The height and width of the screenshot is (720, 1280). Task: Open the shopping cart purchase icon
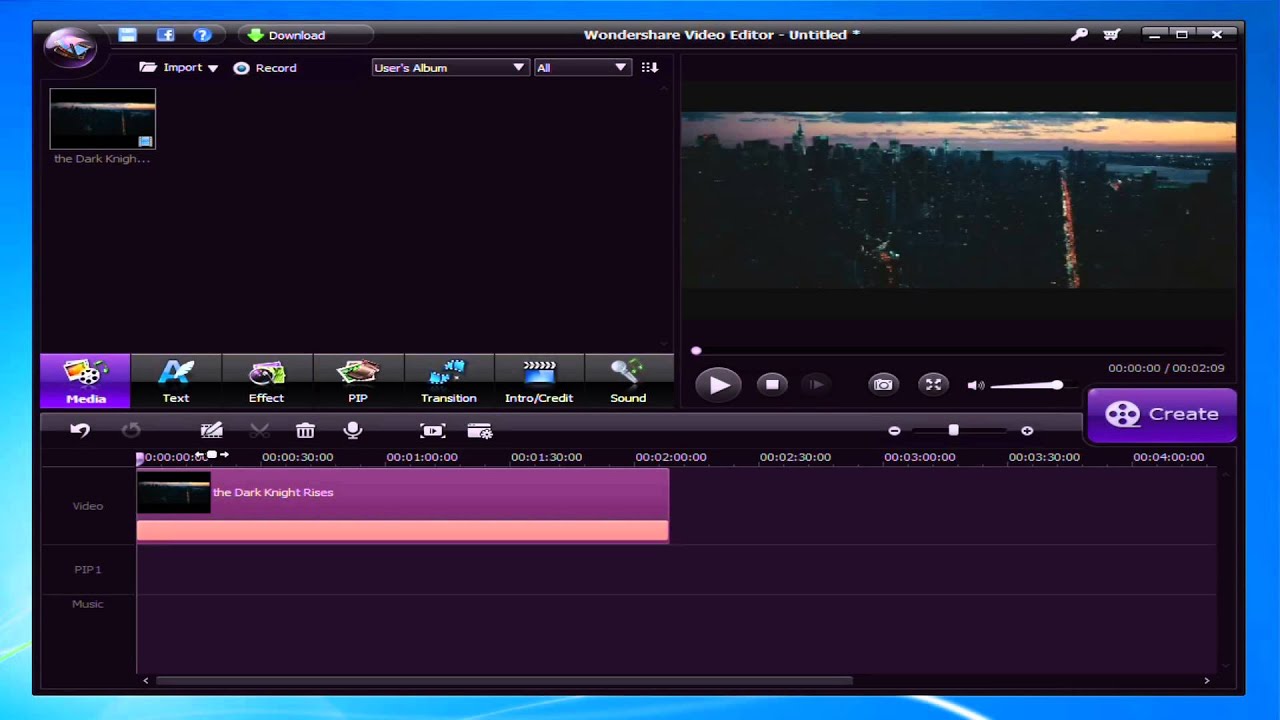pyautogui.click(x=1111, y=35)
